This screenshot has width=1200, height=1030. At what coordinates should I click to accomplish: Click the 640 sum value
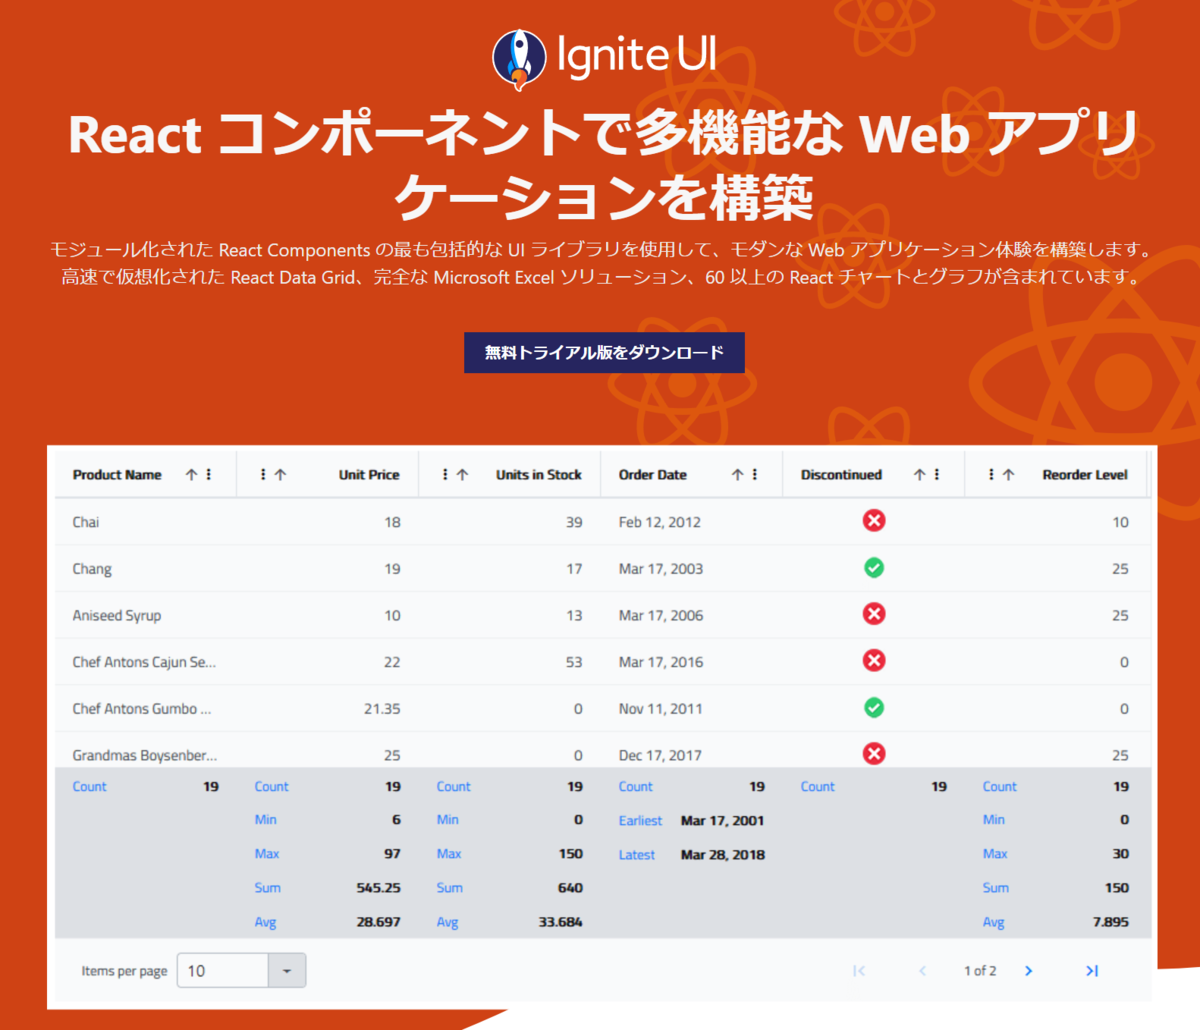[x=570, y=888]
